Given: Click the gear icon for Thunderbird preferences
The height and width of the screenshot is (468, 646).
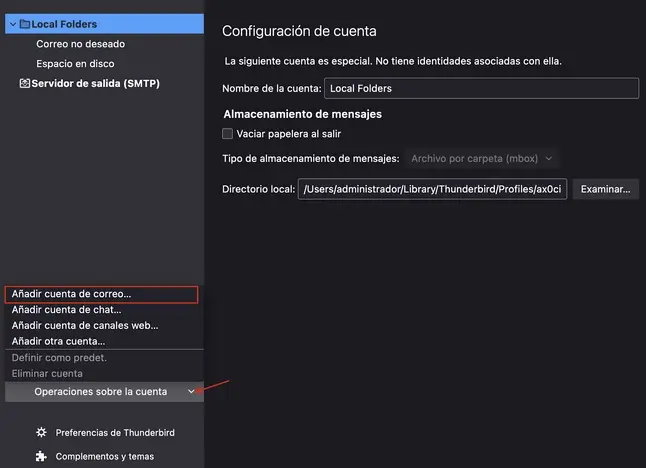Looking at the screenshot, I should point(41,433).
